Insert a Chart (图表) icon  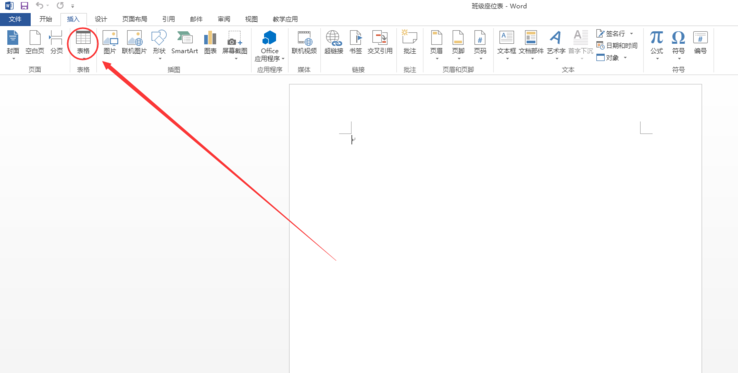[210, 43]
